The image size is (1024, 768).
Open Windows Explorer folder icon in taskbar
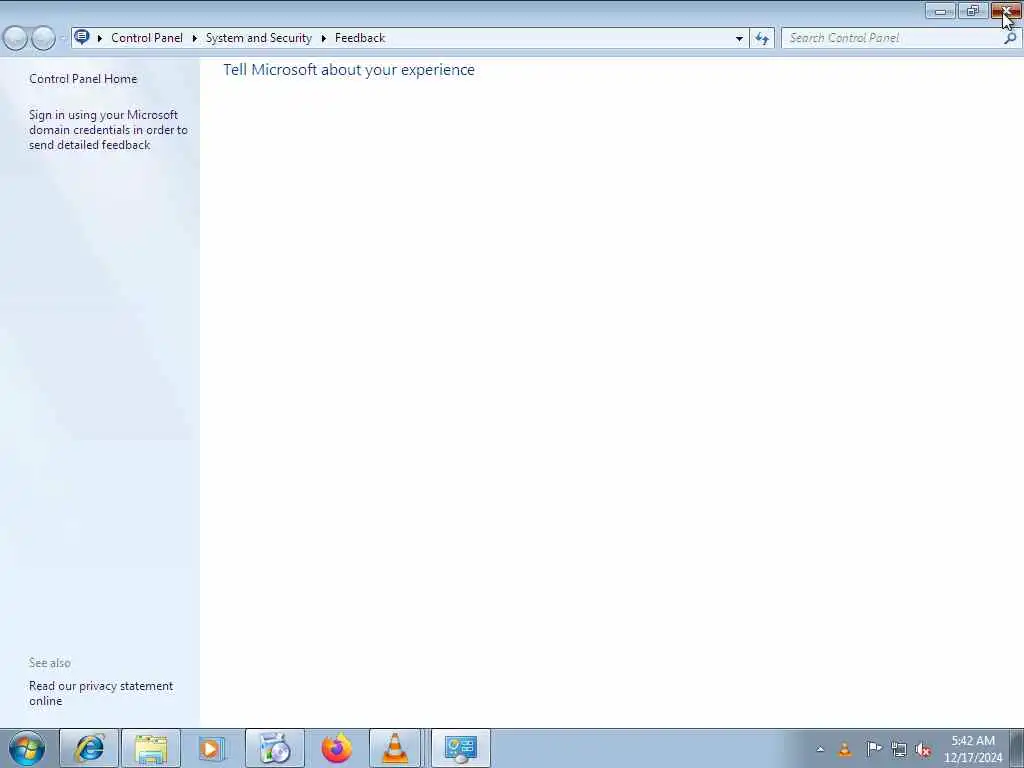coord(151,748)
